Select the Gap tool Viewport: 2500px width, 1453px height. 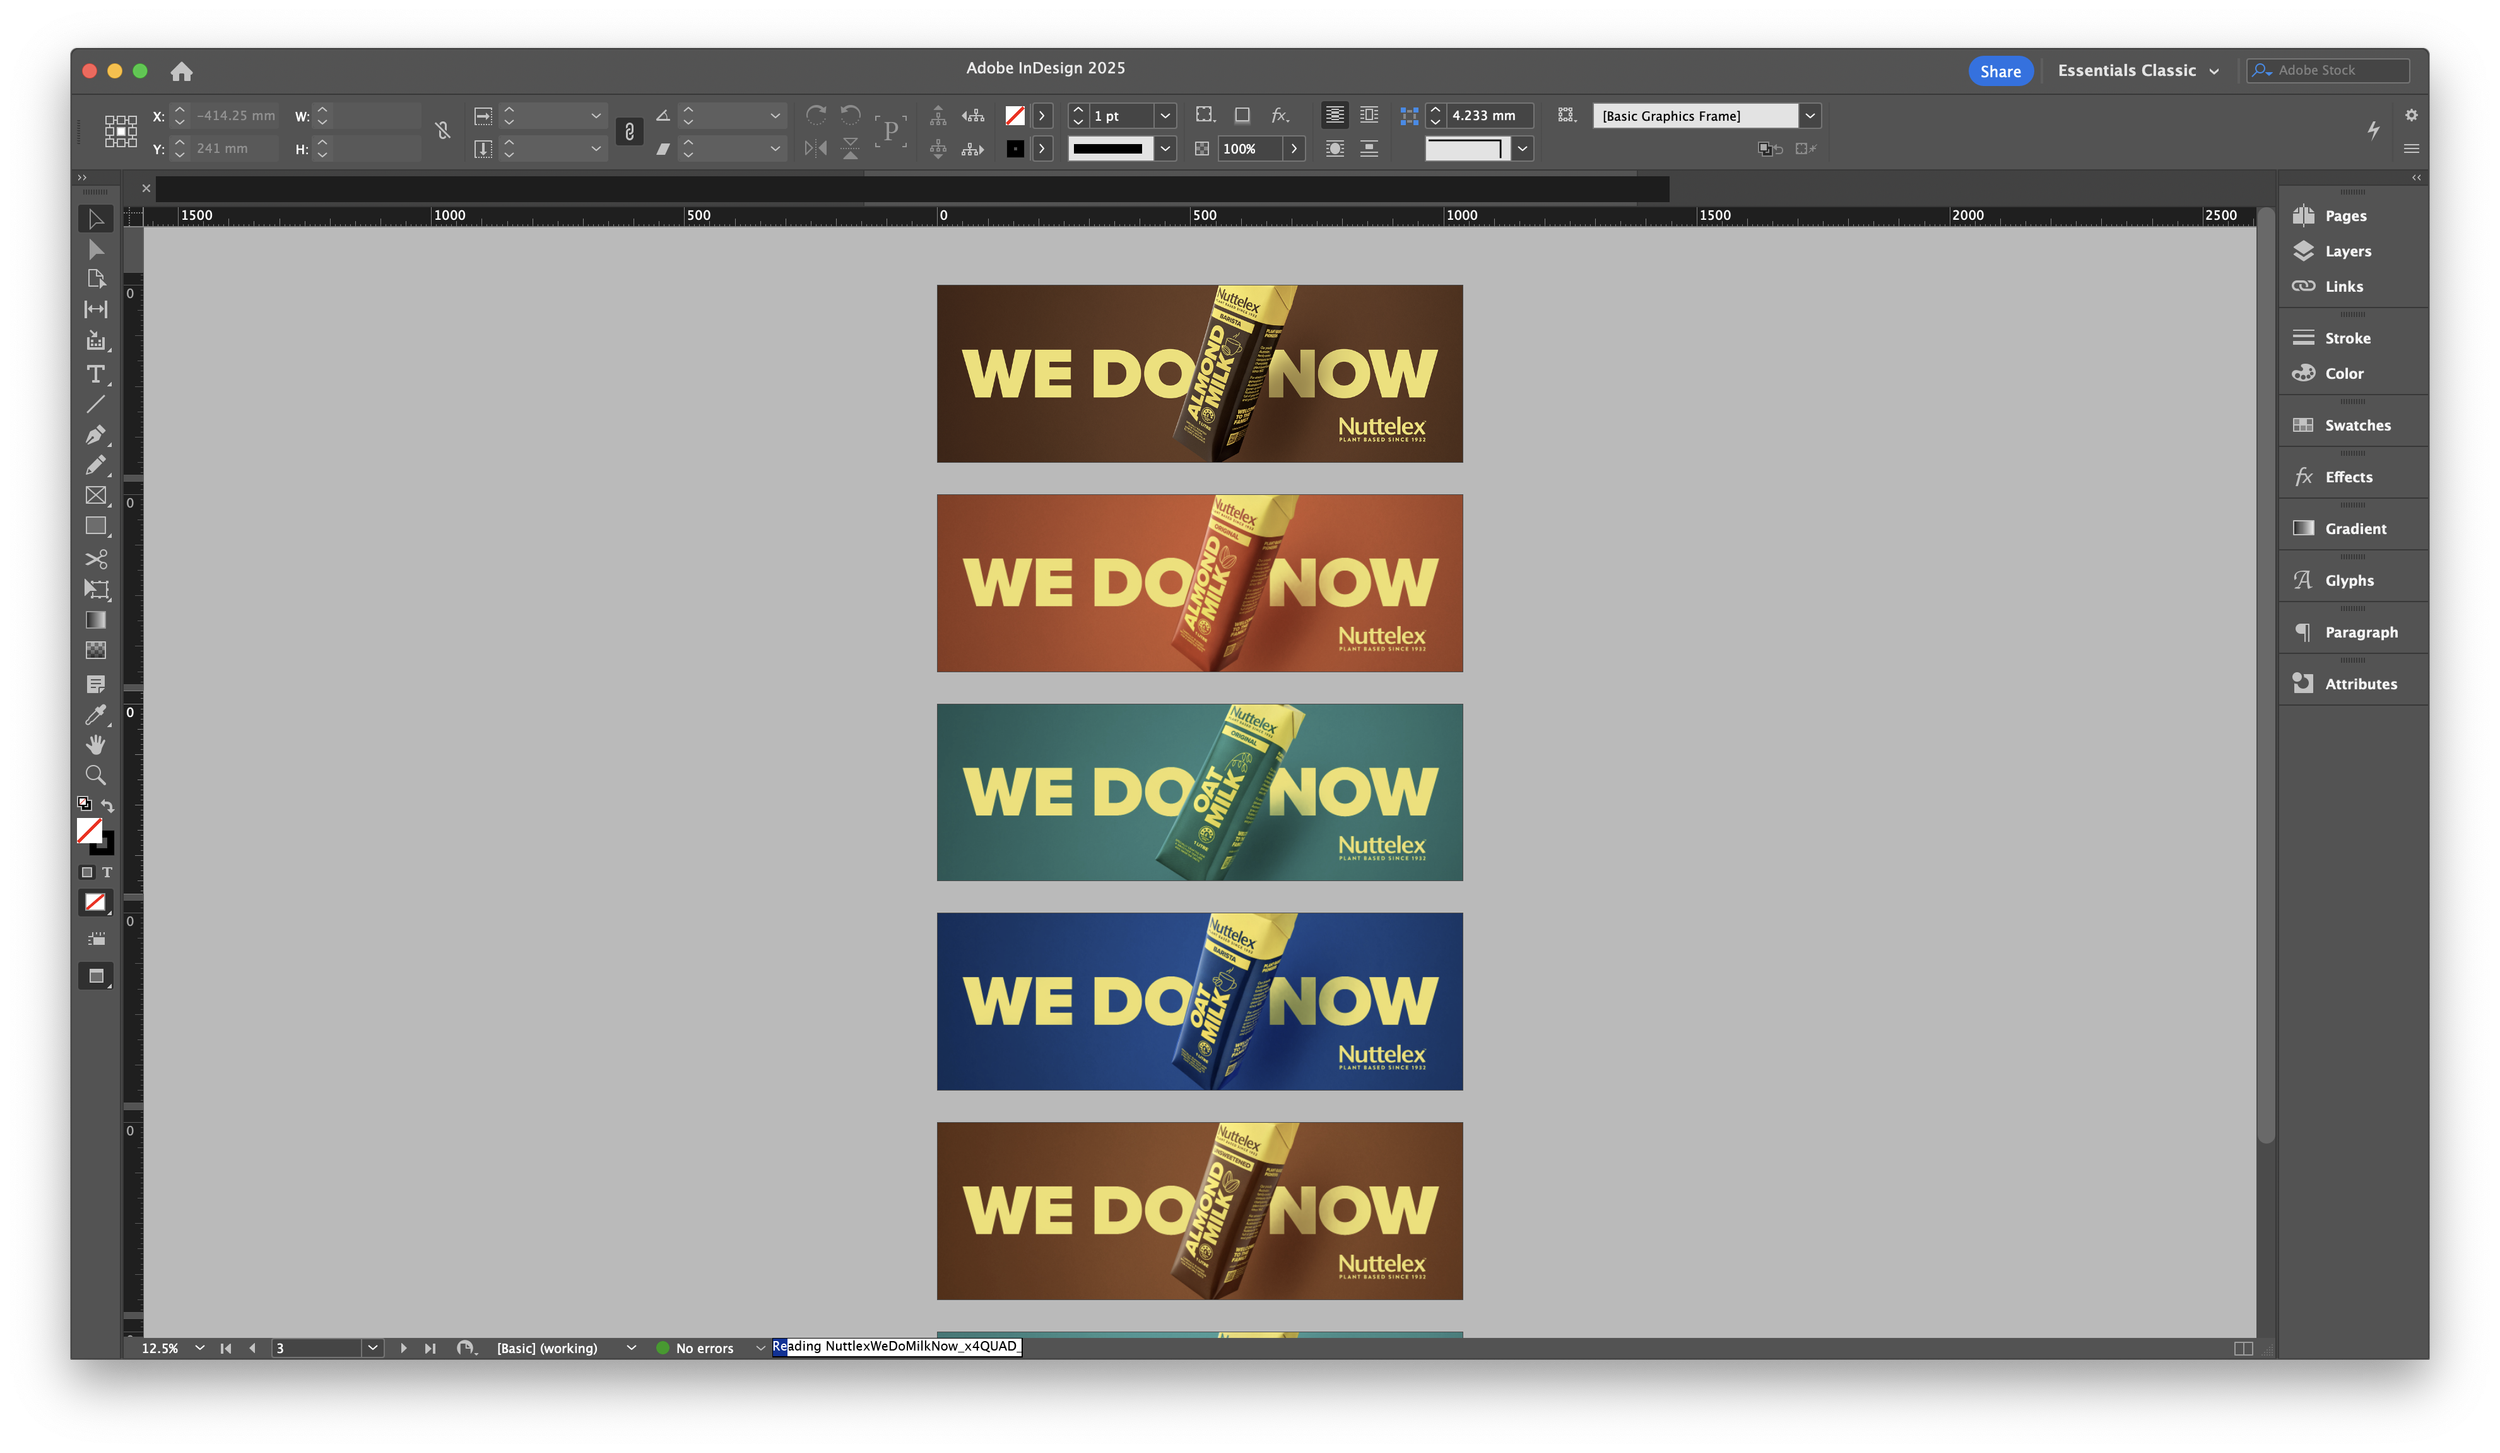click(x=96, y=310)
